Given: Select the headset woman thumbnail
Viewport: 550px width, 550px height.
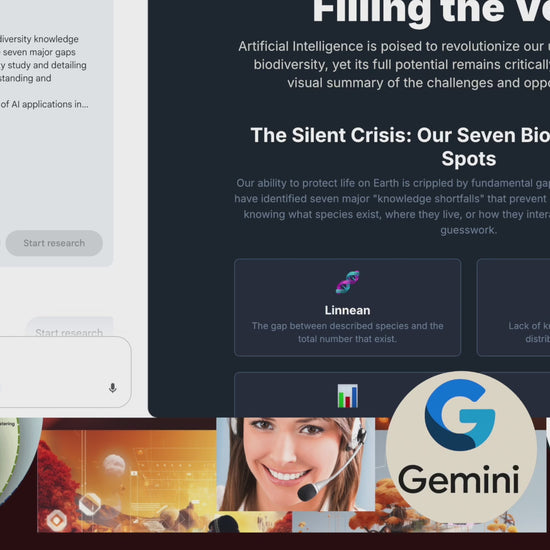Looking at the screenshot, I should tap(295, 464).
